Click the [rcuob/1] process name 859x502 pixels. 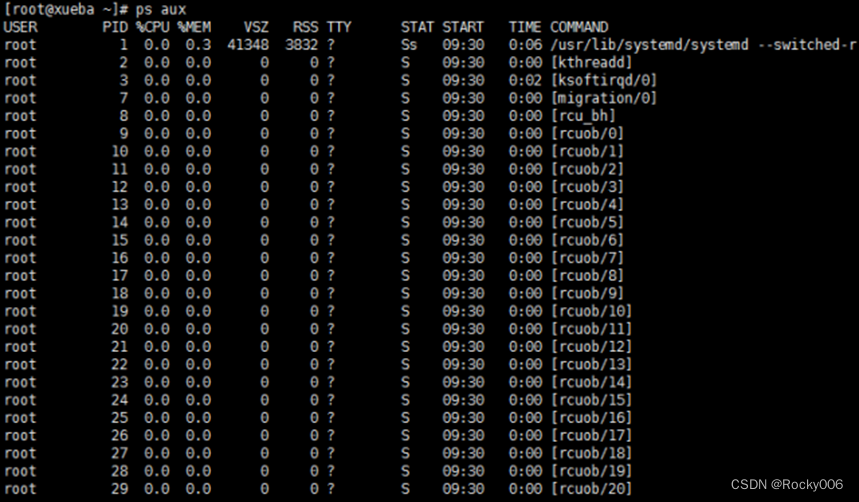(587, 151)
